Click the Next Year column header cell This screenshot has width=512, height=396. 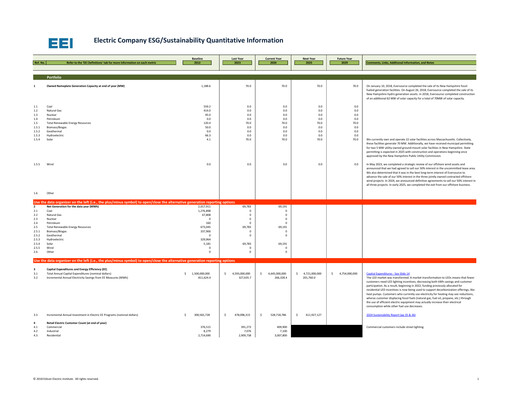click(x=309, y=62)
